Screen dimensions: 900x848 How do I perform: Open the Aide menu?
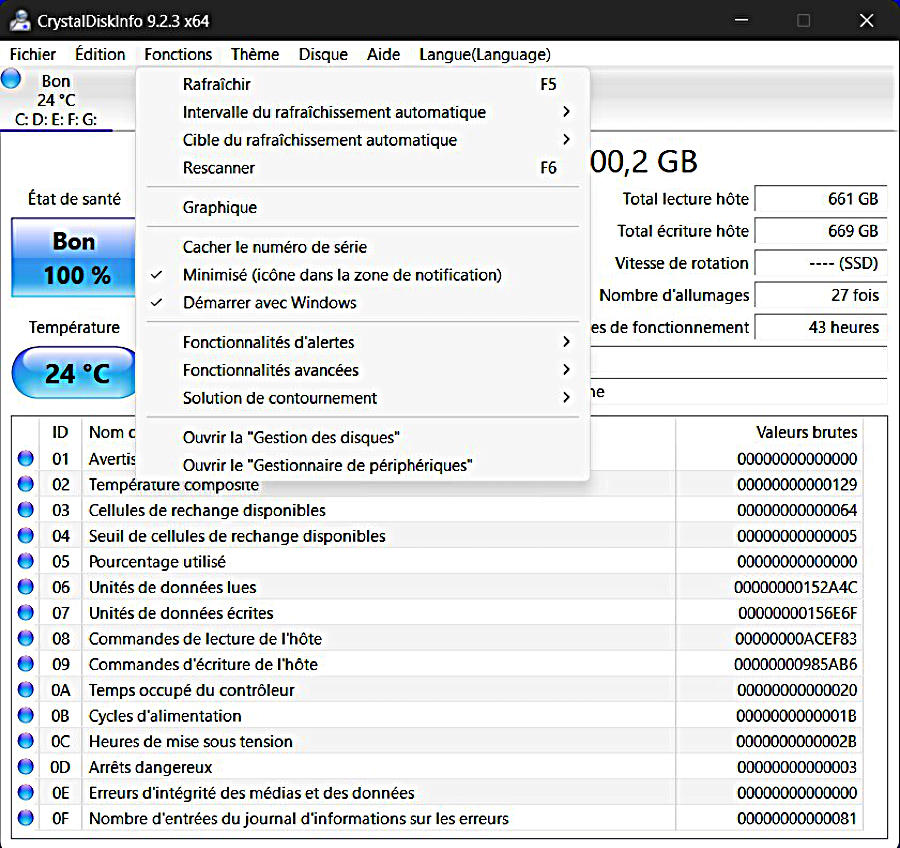pyautogui.click(x=383, y=54)
